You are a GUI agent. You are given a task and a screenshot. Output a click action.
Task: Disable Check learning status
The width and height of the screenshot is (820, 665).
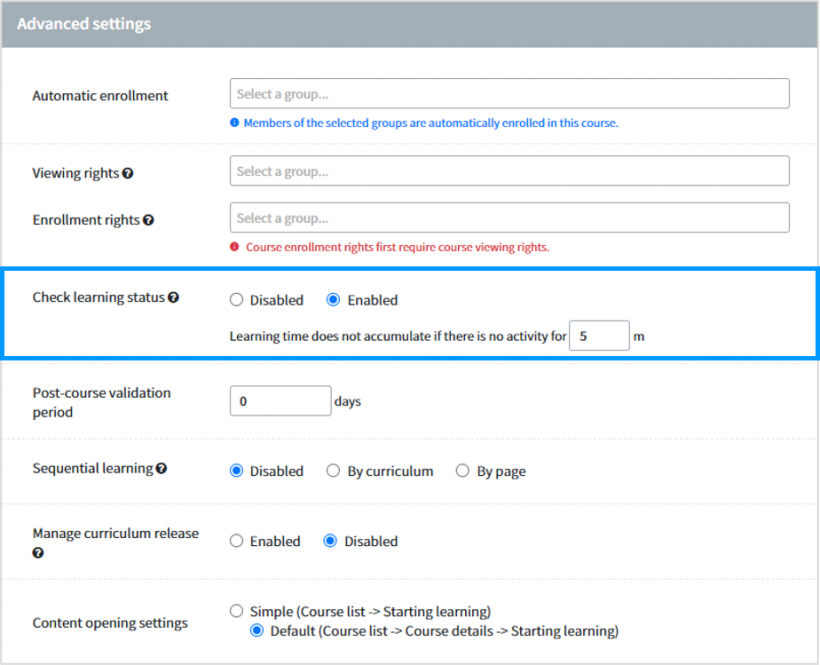(236, 299)
